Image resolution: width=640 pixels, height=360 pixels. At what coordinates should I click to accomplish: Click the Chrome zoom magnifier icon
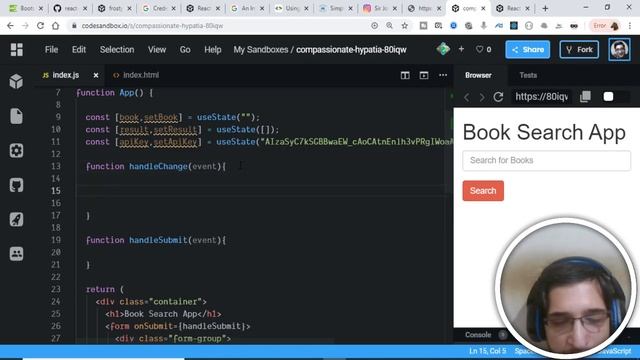[389, 26]
